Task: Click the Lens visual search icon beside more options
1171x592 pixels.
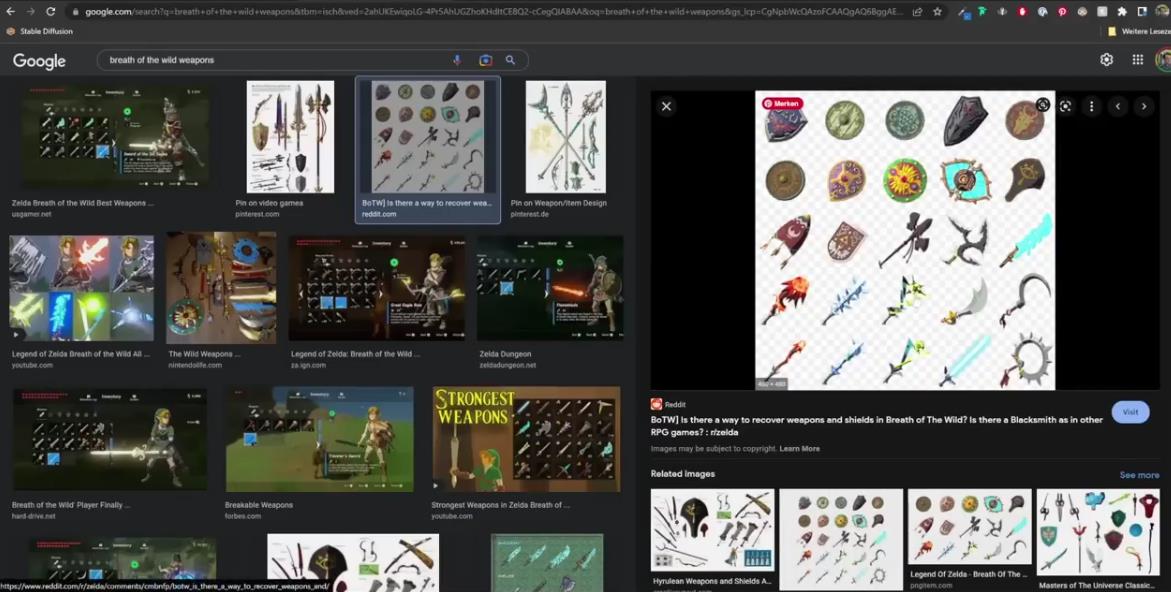Action: (1066, 106)
